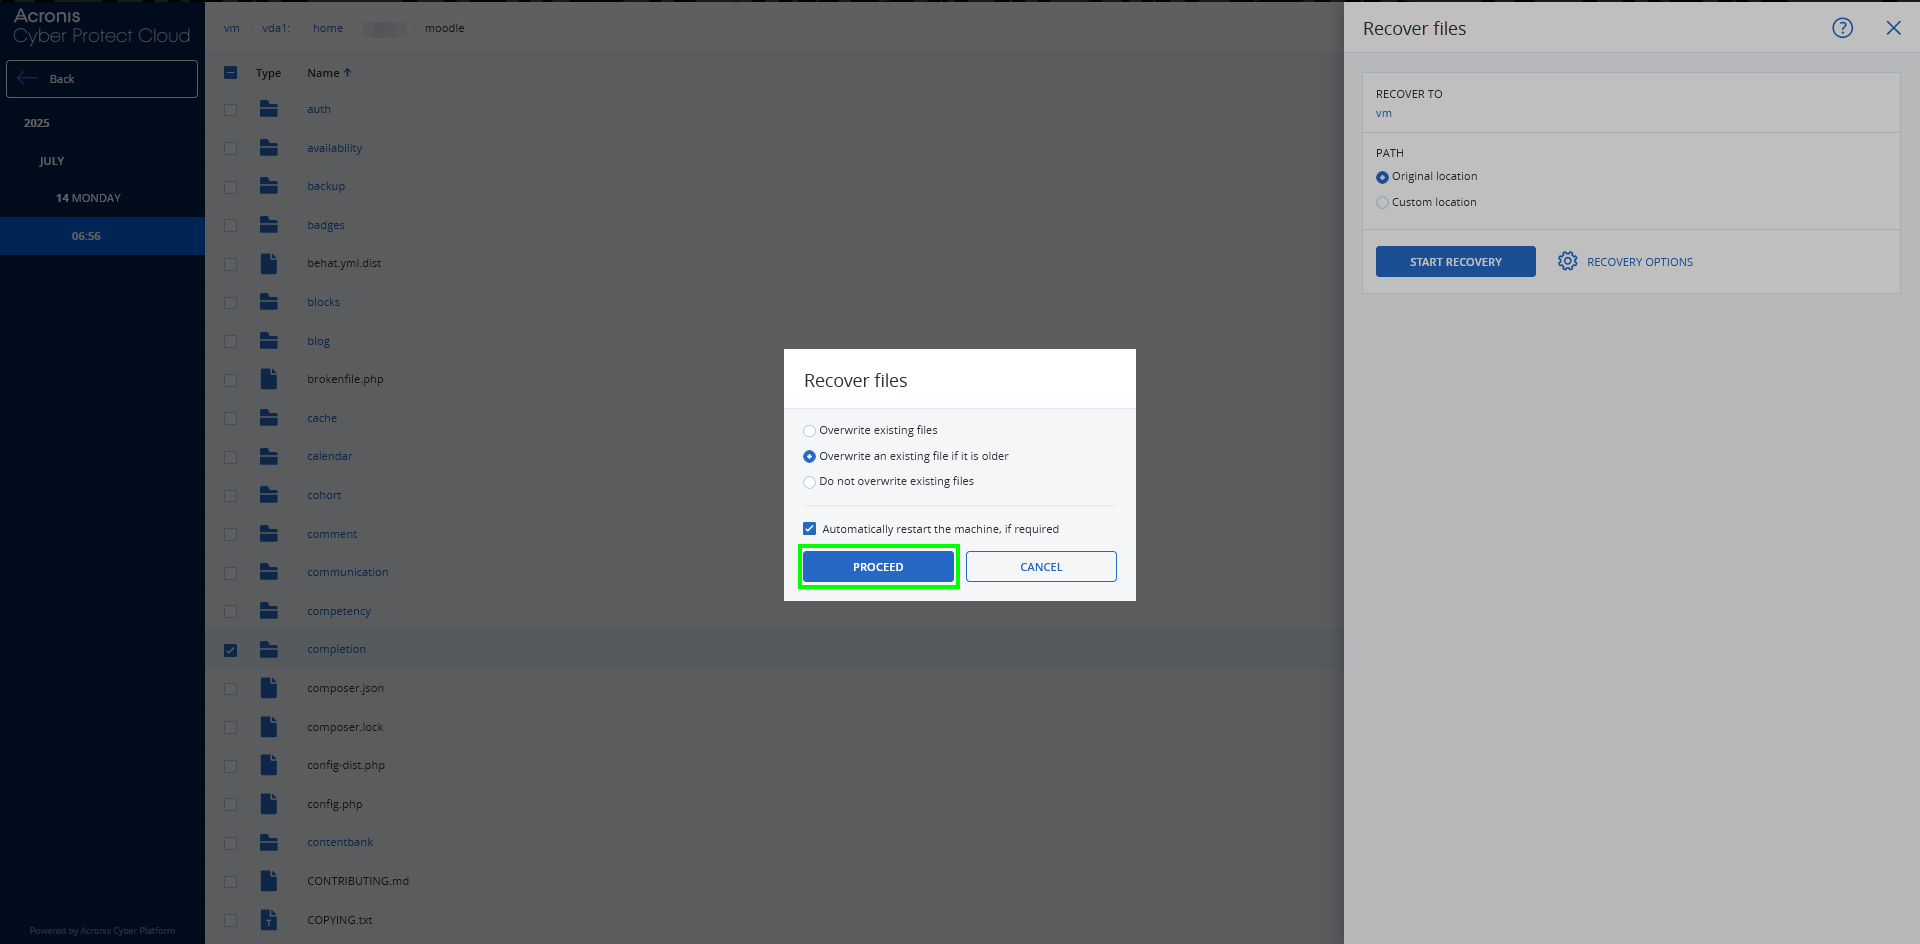Select the Do not overwrite existing files option
Viewport: 1920px width, 944px height.
pyautogui.click(x=809, y=482)
